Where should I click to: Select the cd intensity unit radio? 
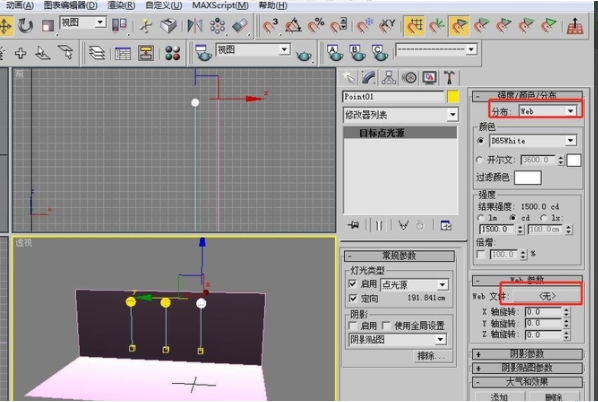513,218
